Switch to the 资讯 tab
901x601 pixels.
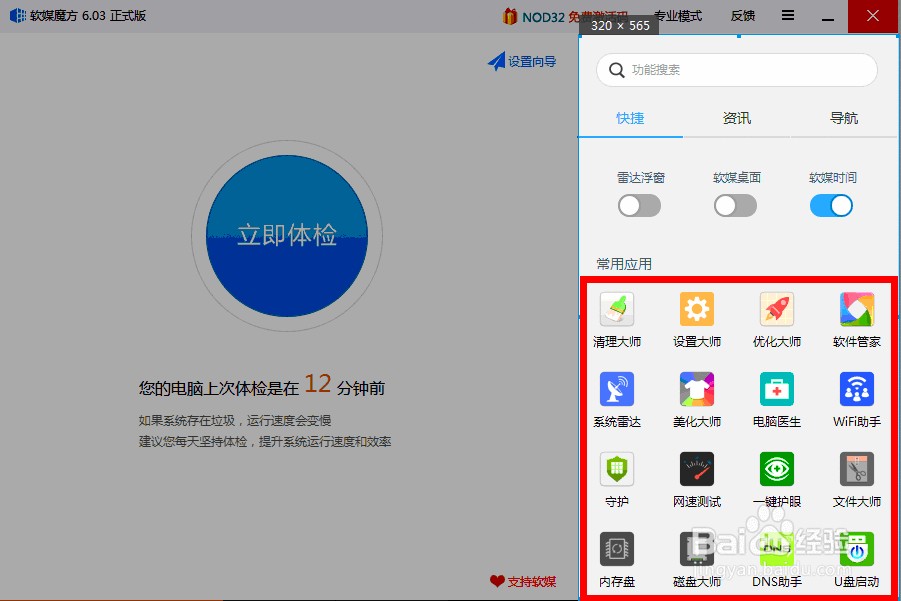(x=737, y=118)
